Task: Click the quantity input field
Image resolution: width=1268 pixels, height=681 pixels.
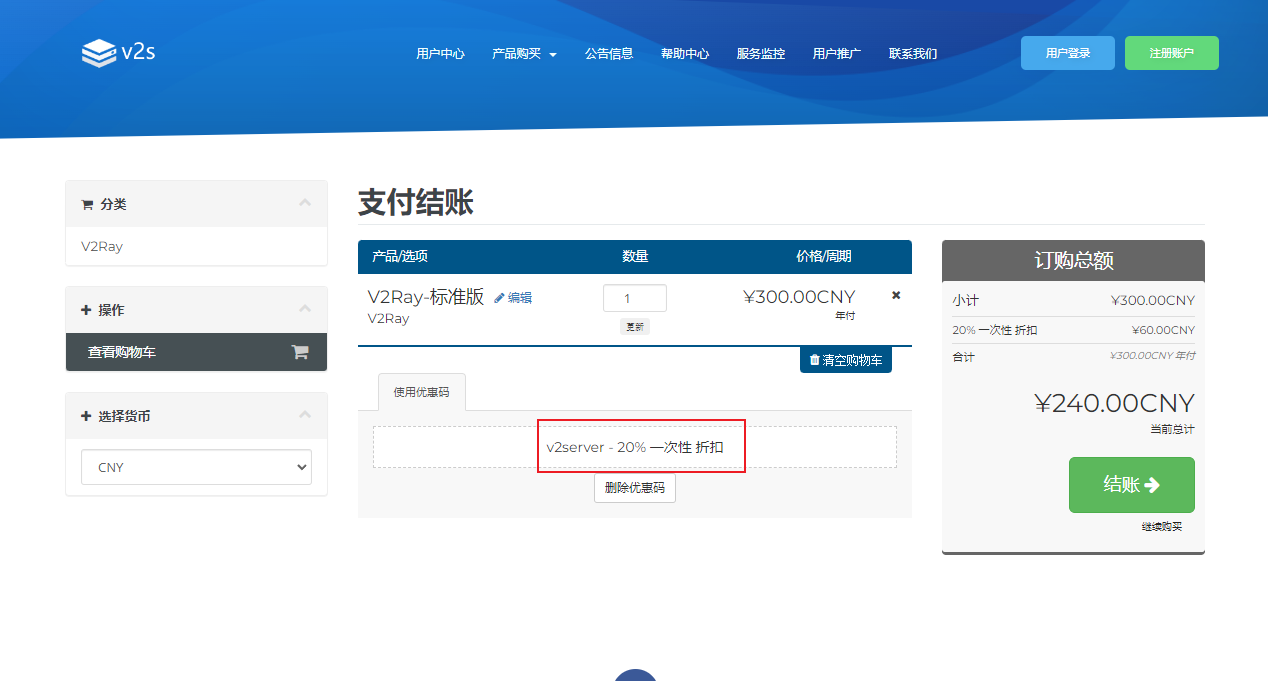Action: 634,298
